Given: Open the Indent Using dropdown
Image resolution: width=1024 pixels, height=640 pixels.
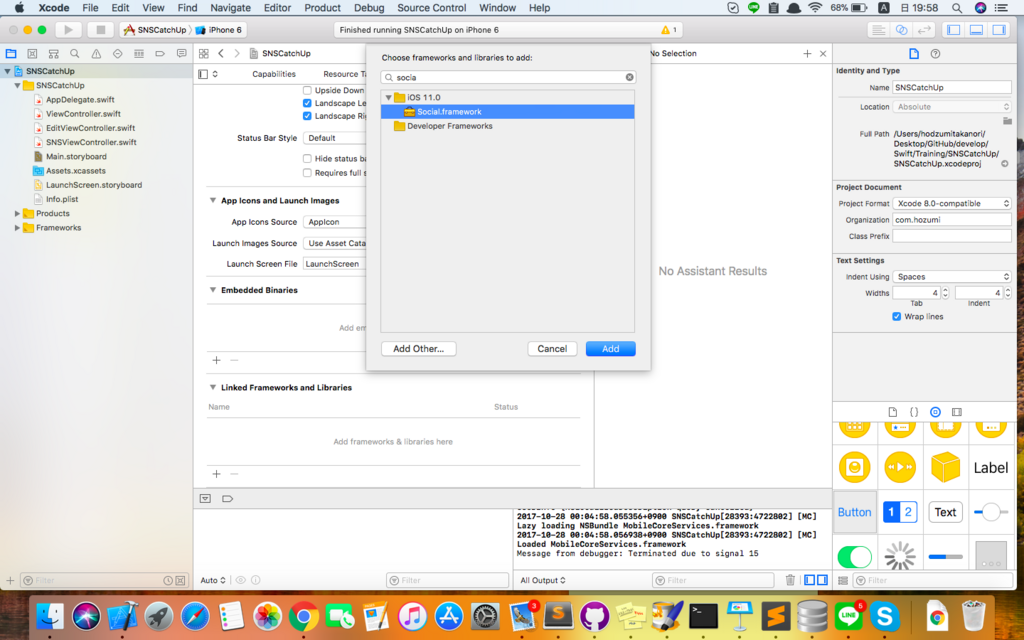Looking at the screenshot, I should (952, 277).
